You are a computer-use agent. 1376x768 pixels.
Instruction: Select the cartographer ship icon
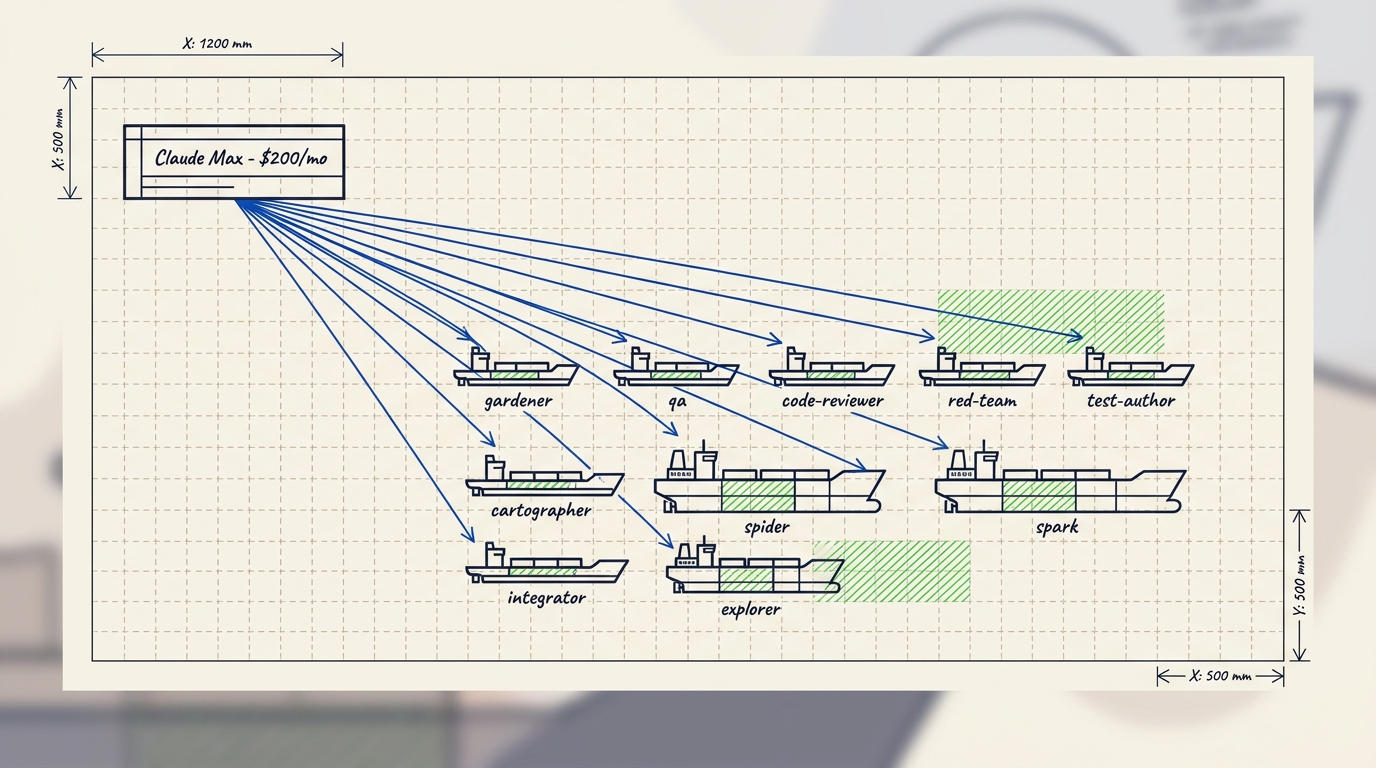tap(544, 477)
